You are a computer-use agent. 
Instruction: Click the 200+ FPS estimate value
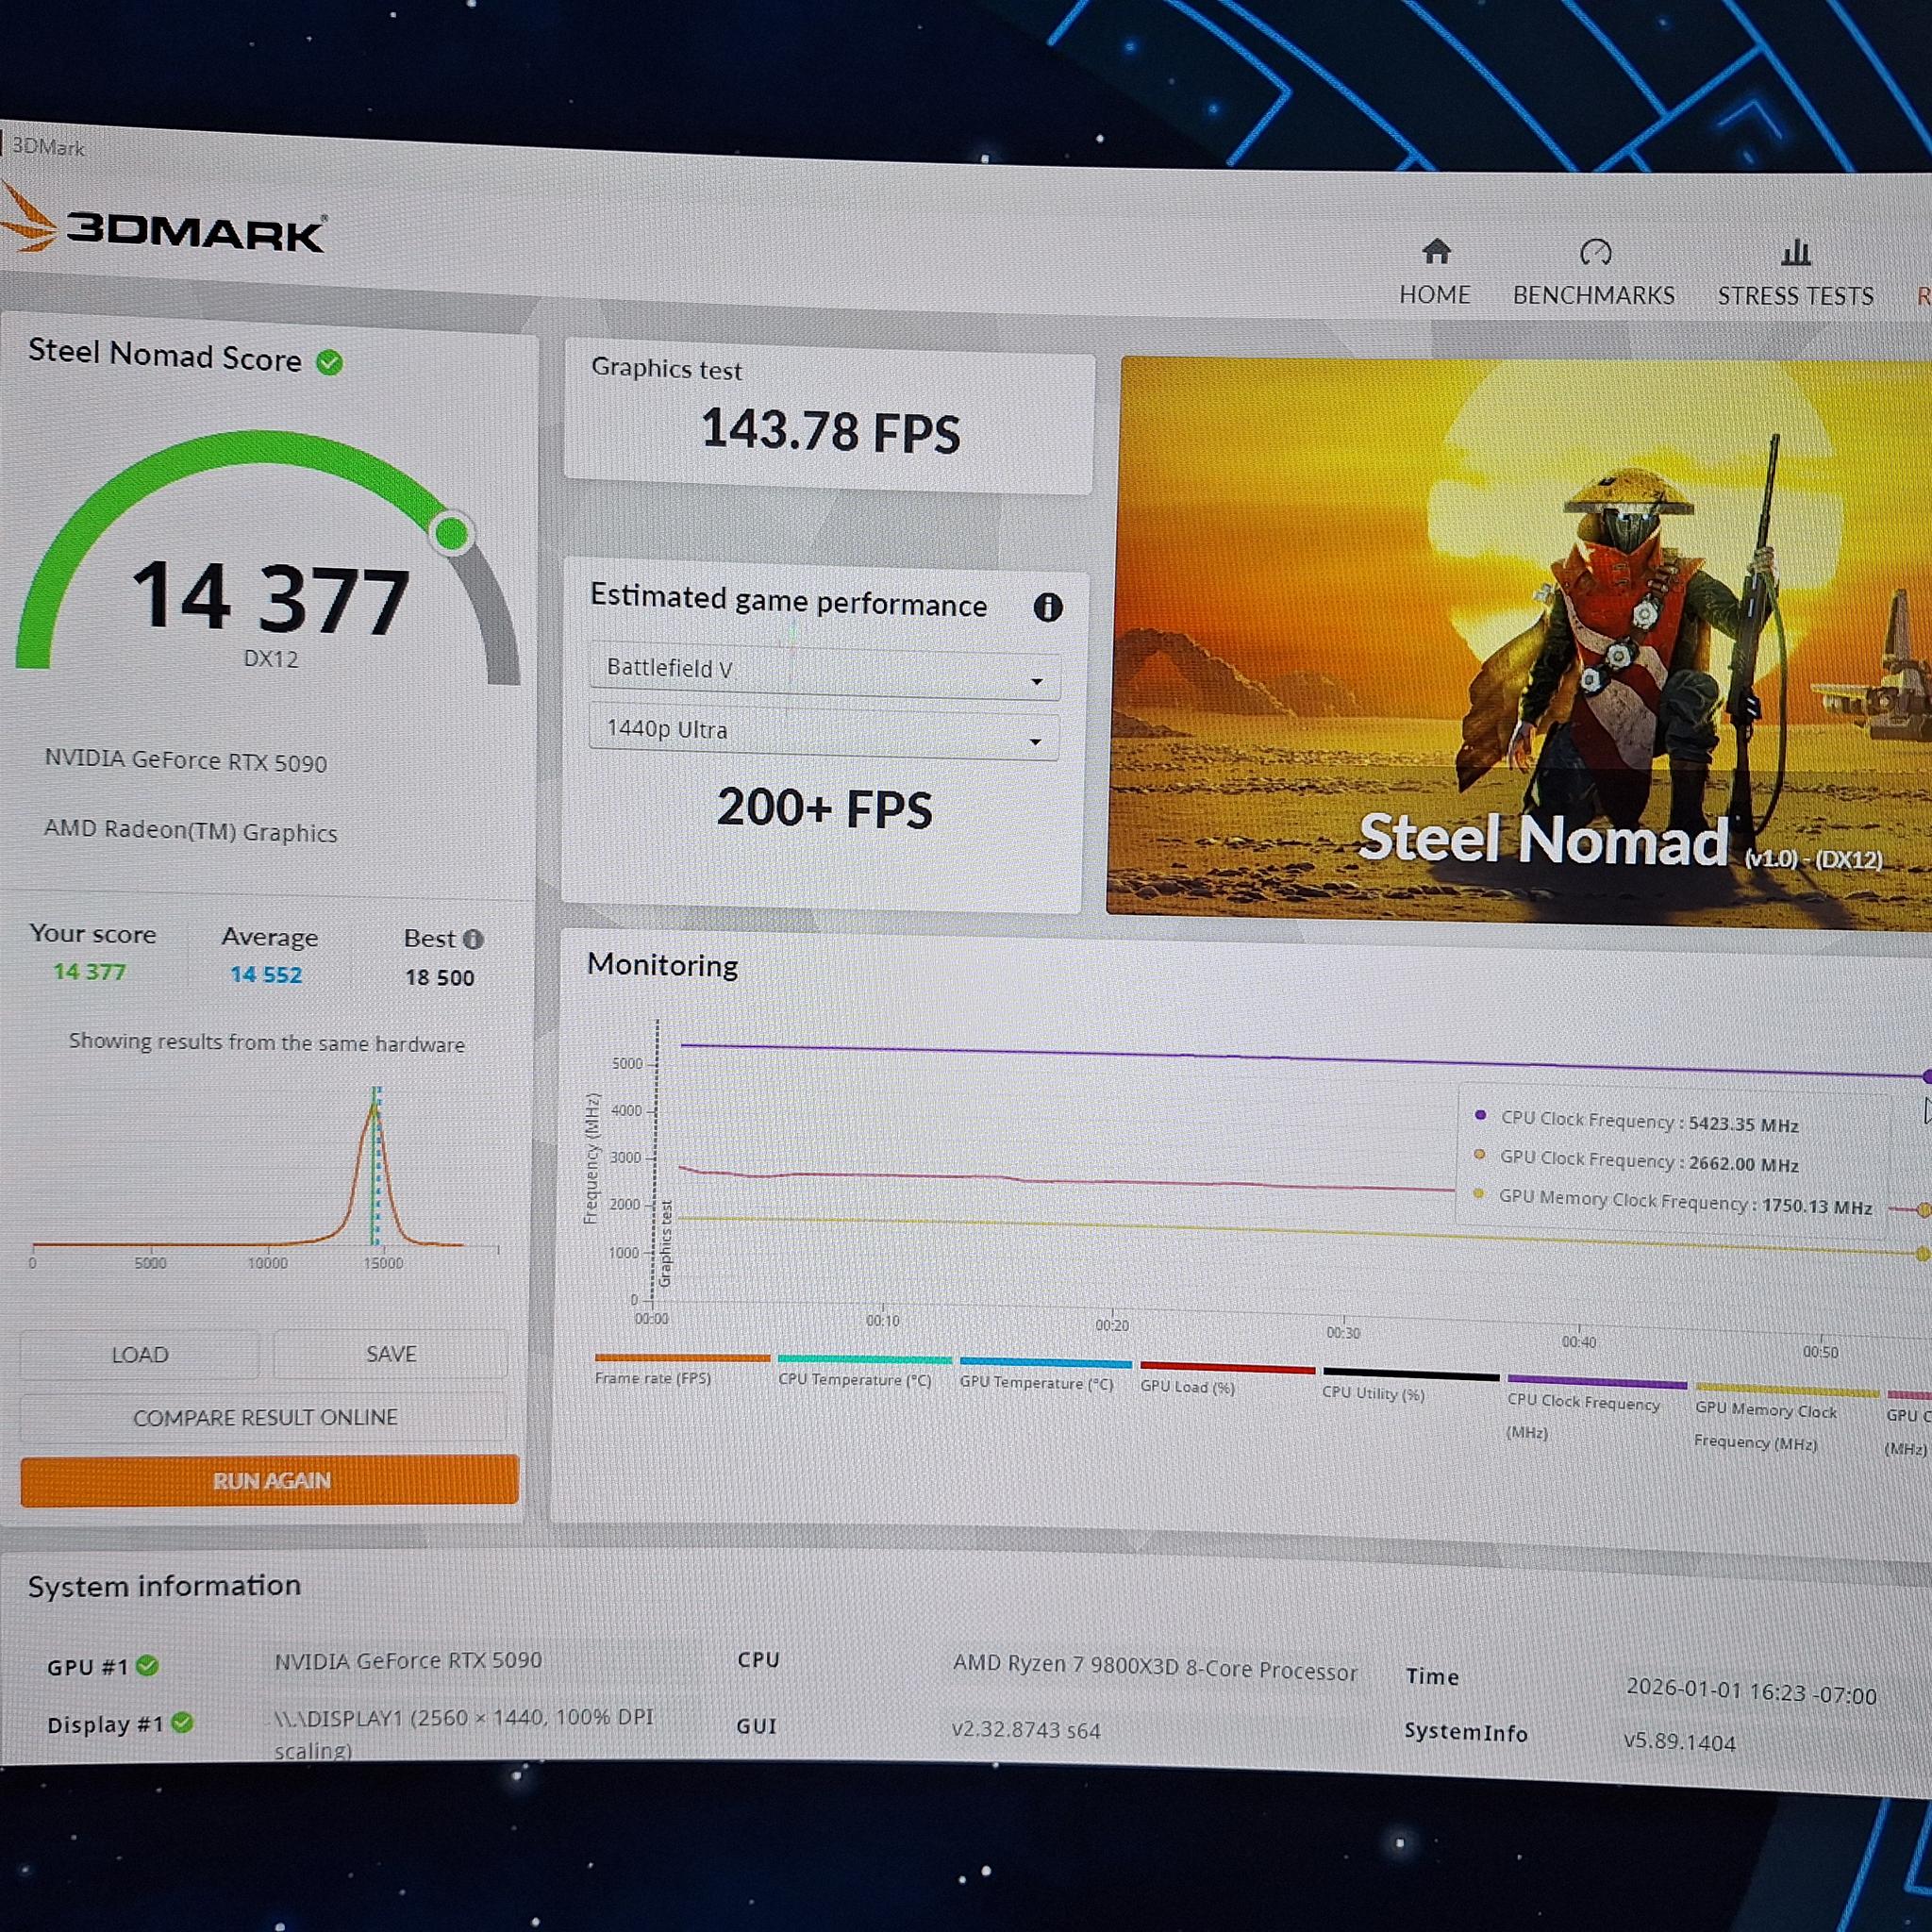(x=824, y=808)
